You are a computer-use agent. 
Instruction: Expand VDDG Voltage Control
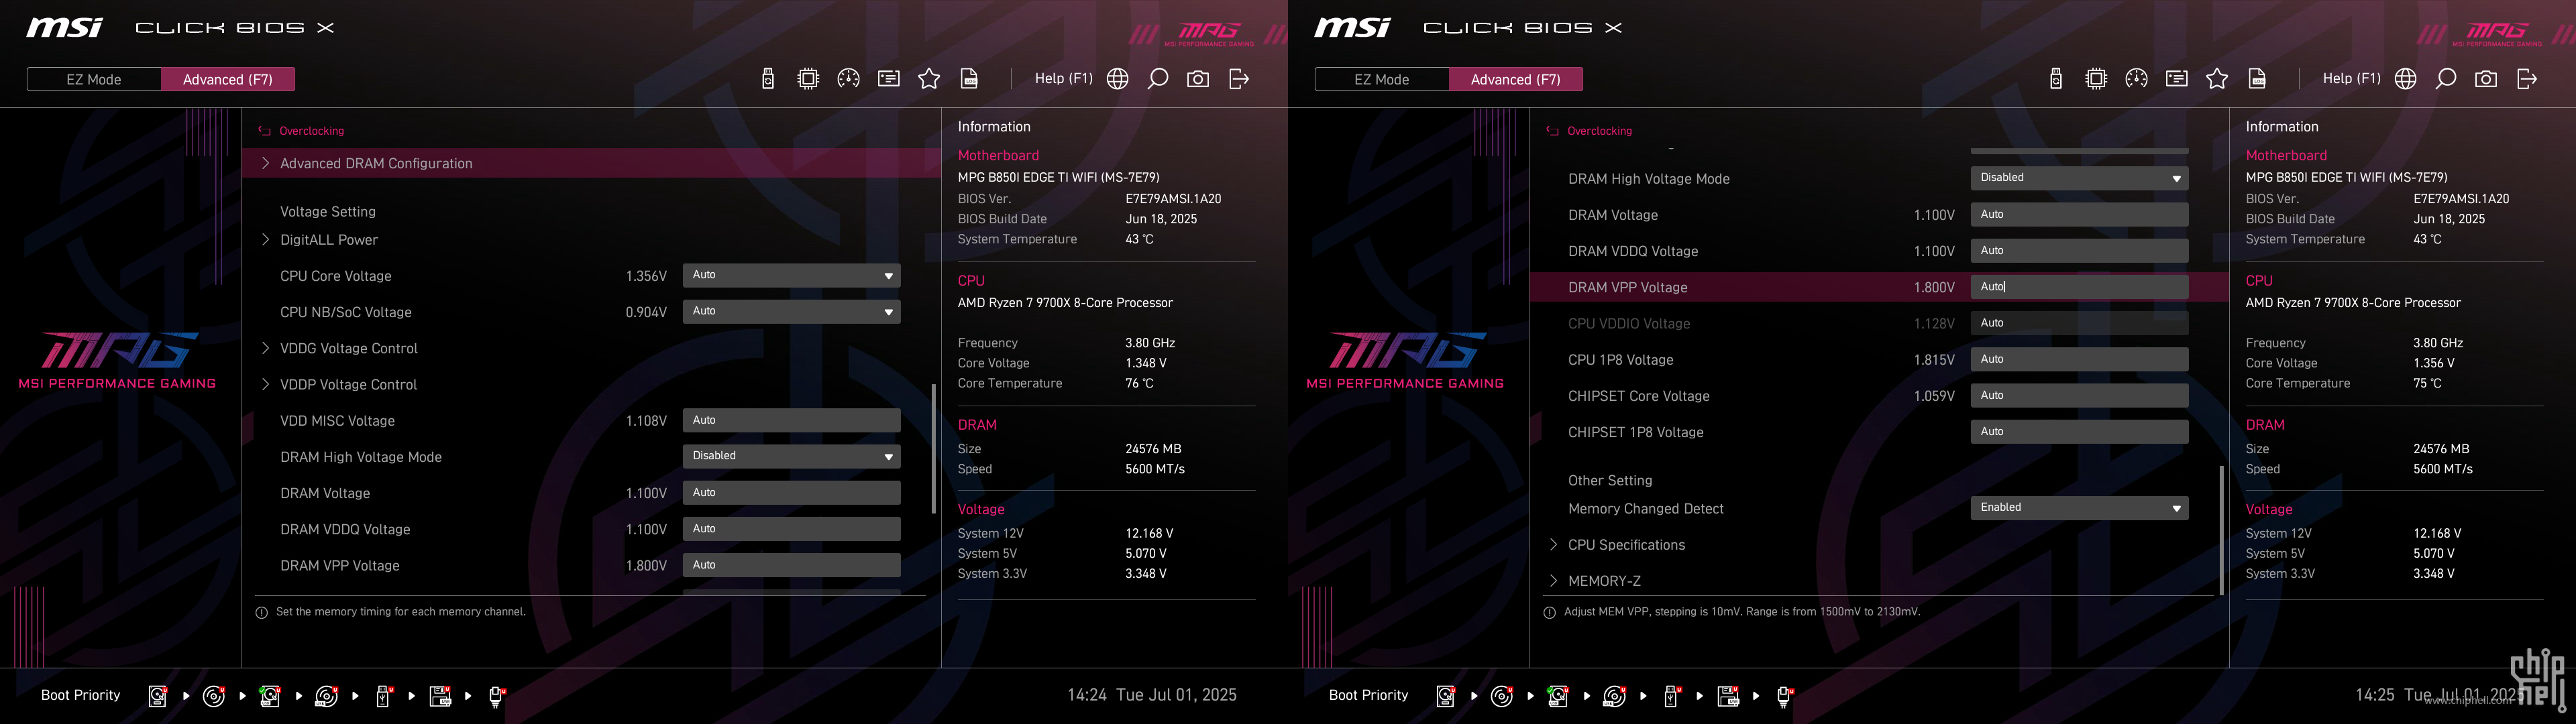(348, 348)
